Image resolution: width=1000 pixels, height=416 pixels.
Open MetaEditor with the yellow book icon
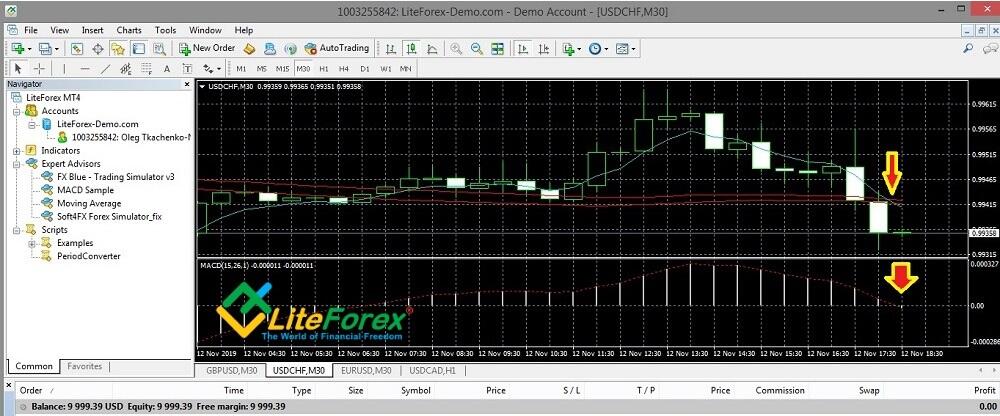[x=249, y=48]
